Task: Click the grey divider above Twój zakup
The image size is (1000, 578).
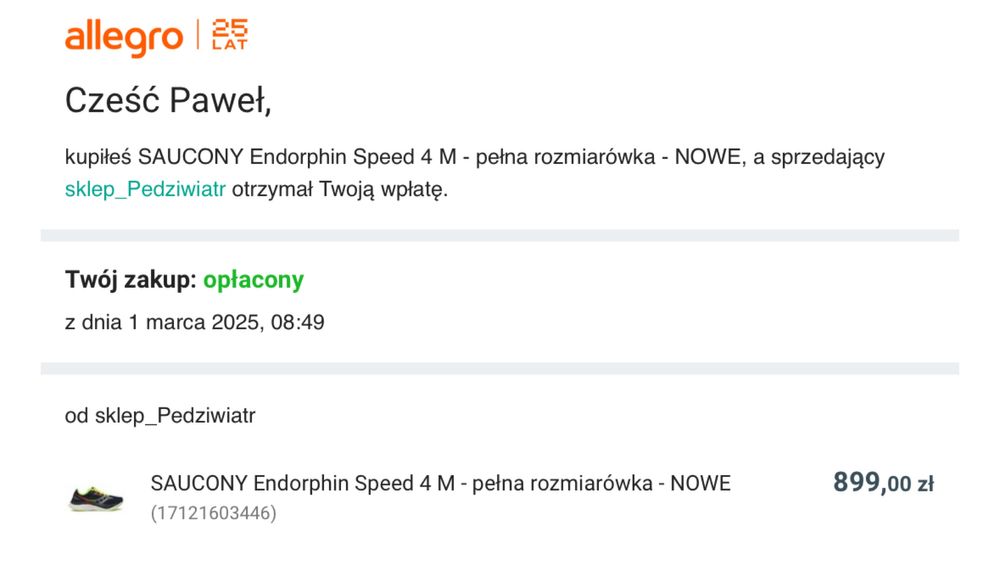Action: pyautogui.click(x=500, y=235)
